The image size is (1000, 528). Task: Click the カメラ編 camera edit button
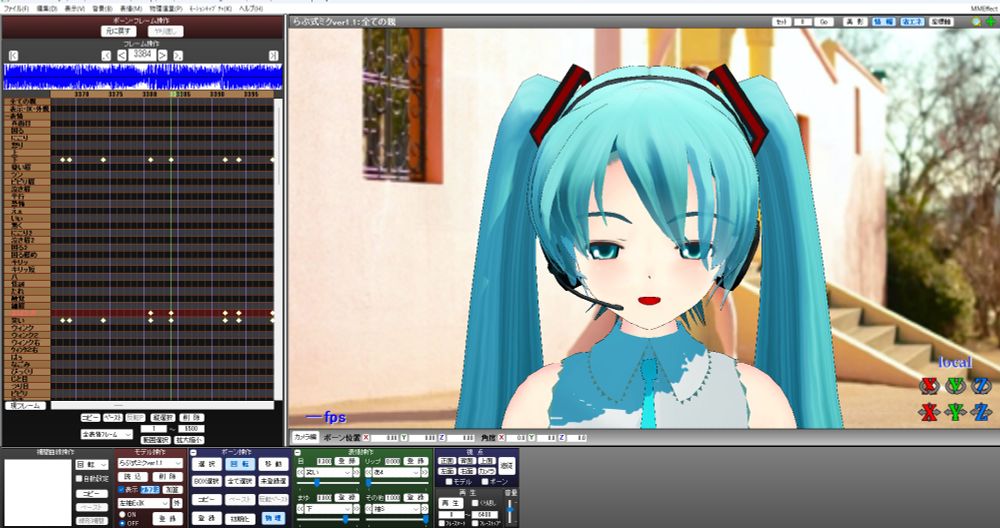click(x=305, y=437)
